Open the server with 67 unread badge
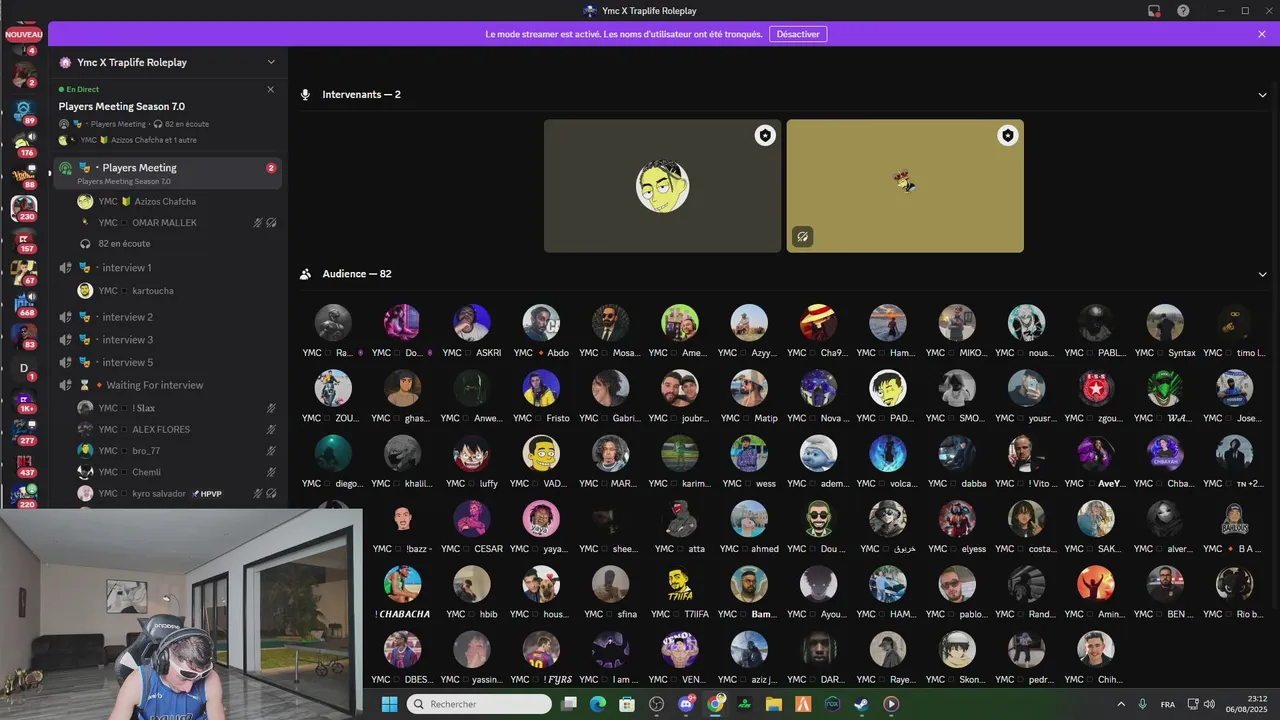The width and height of the screenshot is (1280, 720). [x=23, y=272]
